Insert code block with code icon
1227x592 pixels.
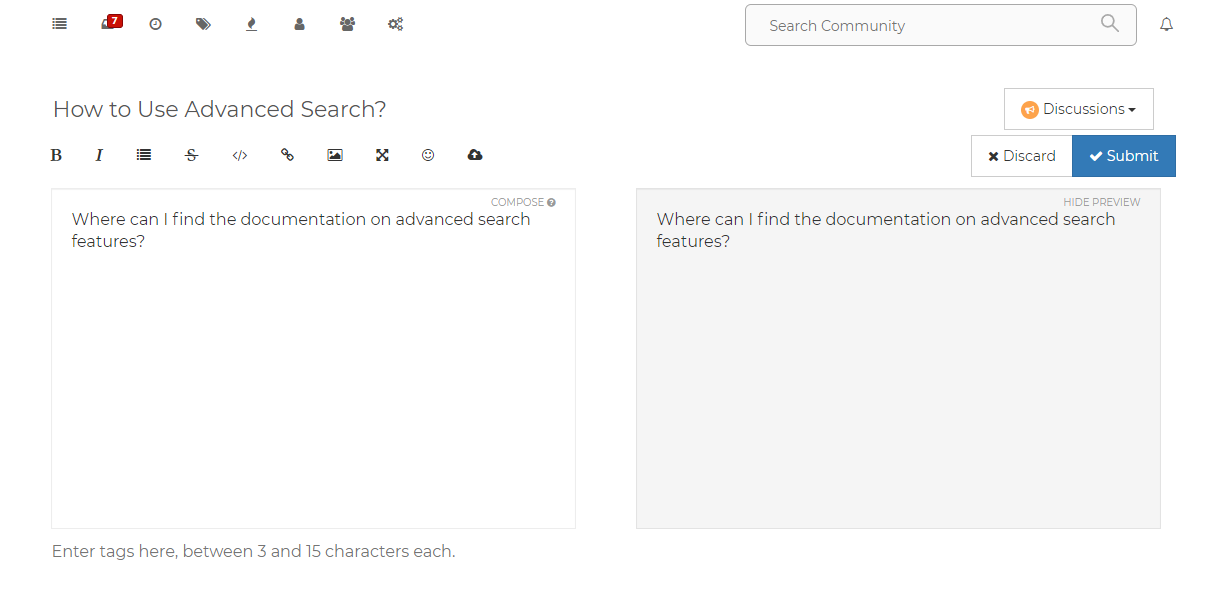(240, 155)
